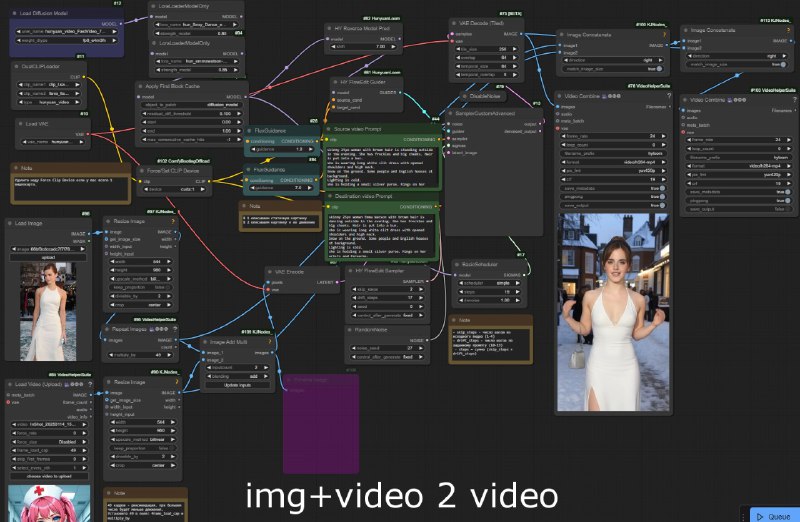The image size is (800, 522).
Task: Collapse the HY FlowEdit Sampler node dot
Action: 350,271
